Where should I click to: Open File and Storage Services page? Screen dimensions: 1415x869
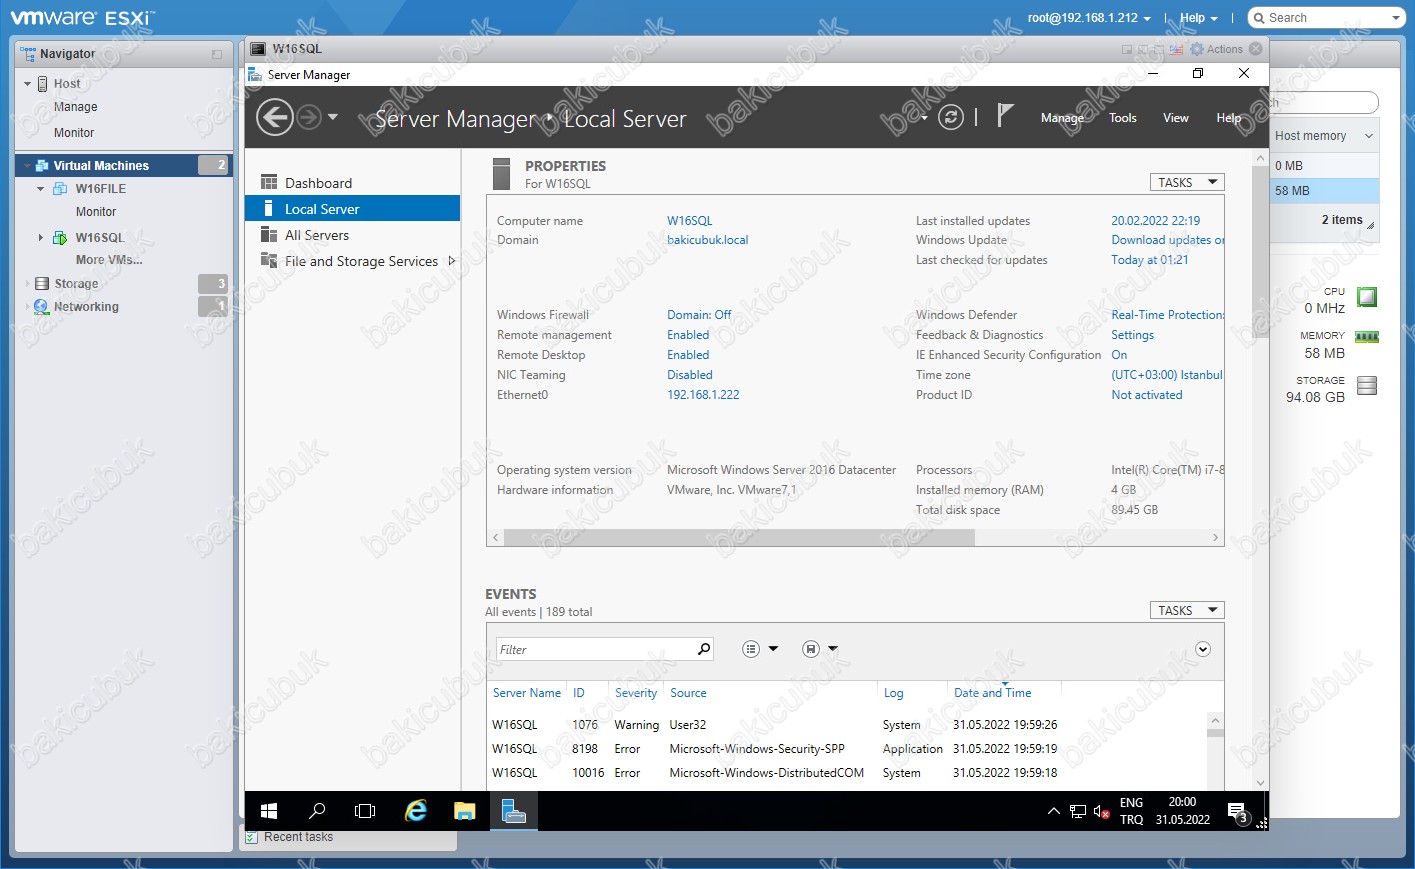pyautogui.click(x=361, y=261)
